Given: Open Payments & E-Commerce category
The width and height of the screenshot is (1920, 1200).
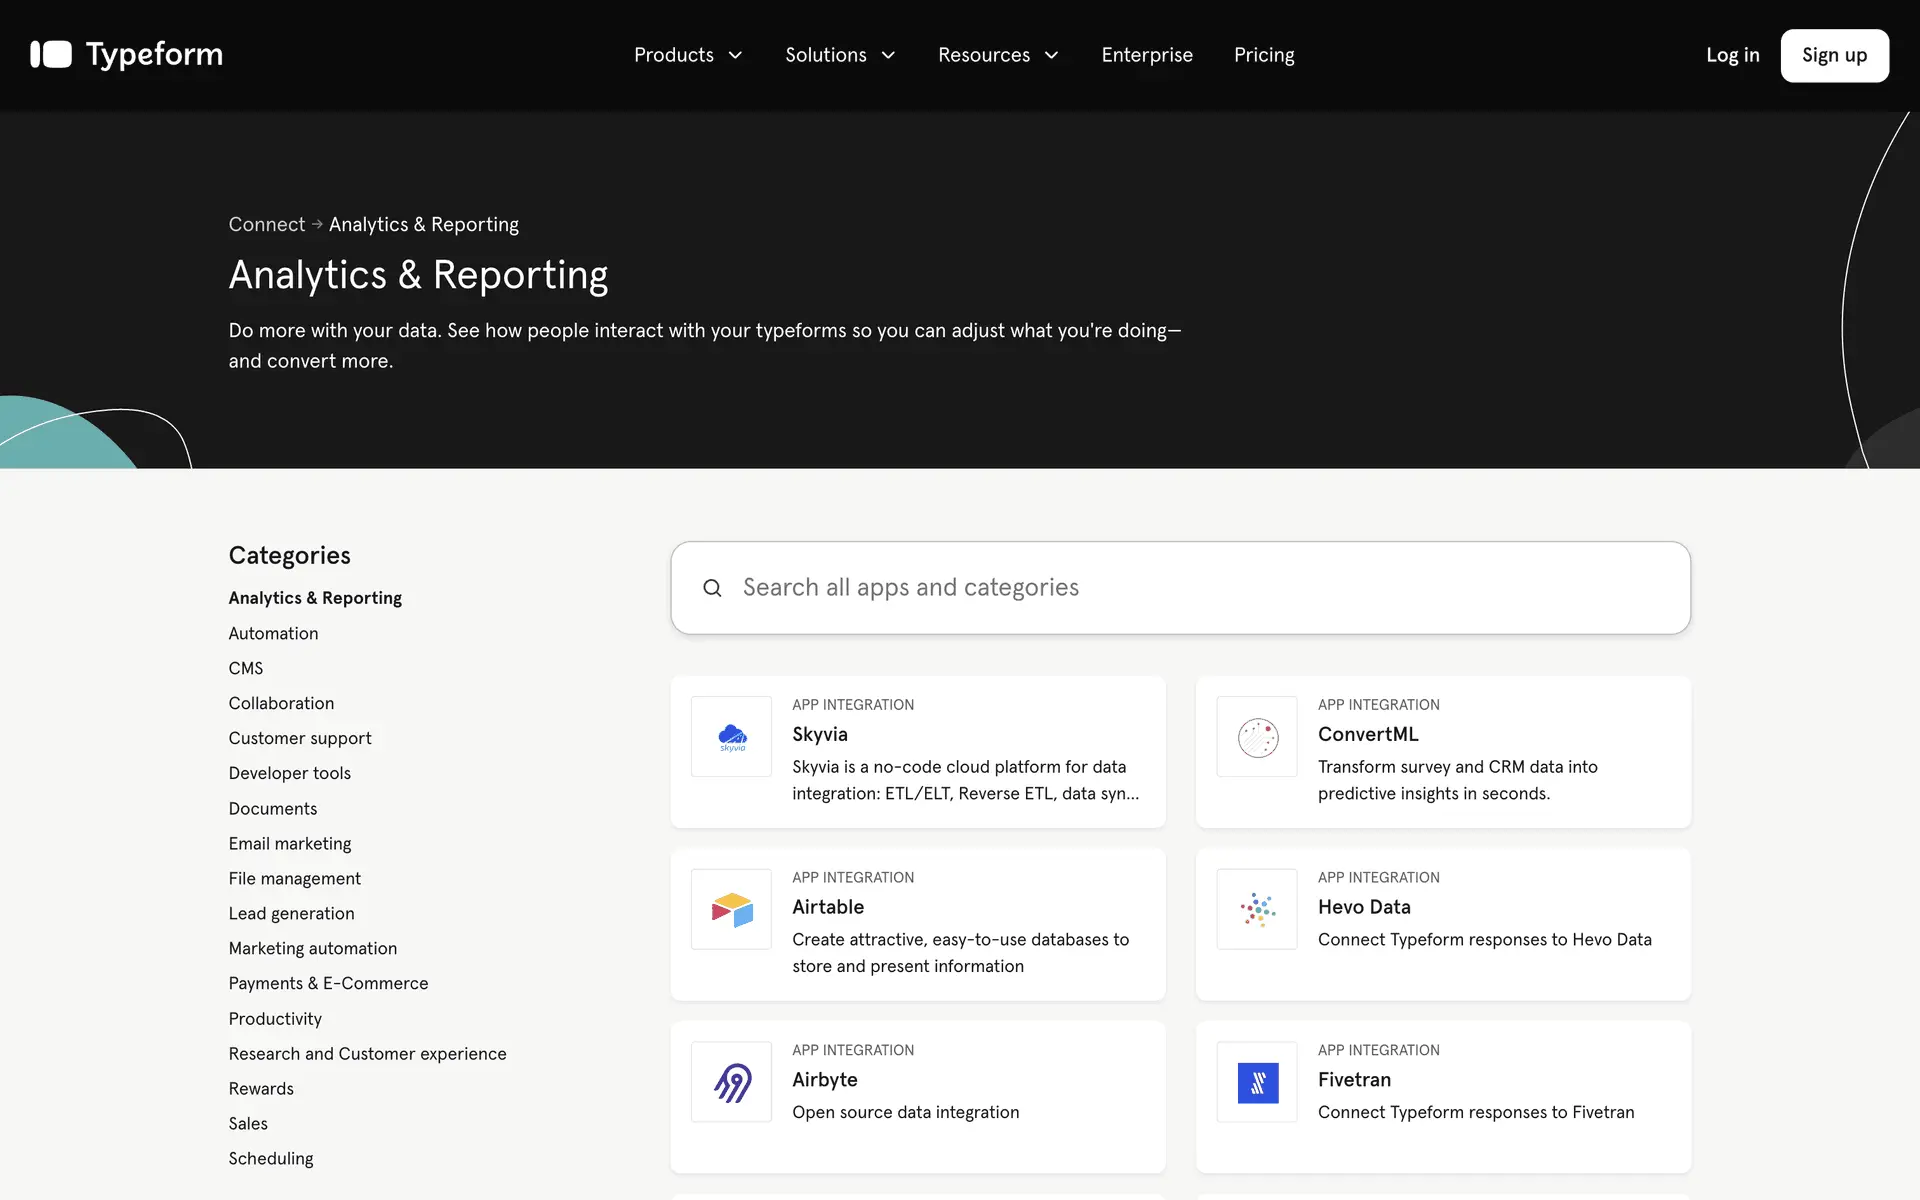Looking at the screenshot, I should (x=328, y=983).
